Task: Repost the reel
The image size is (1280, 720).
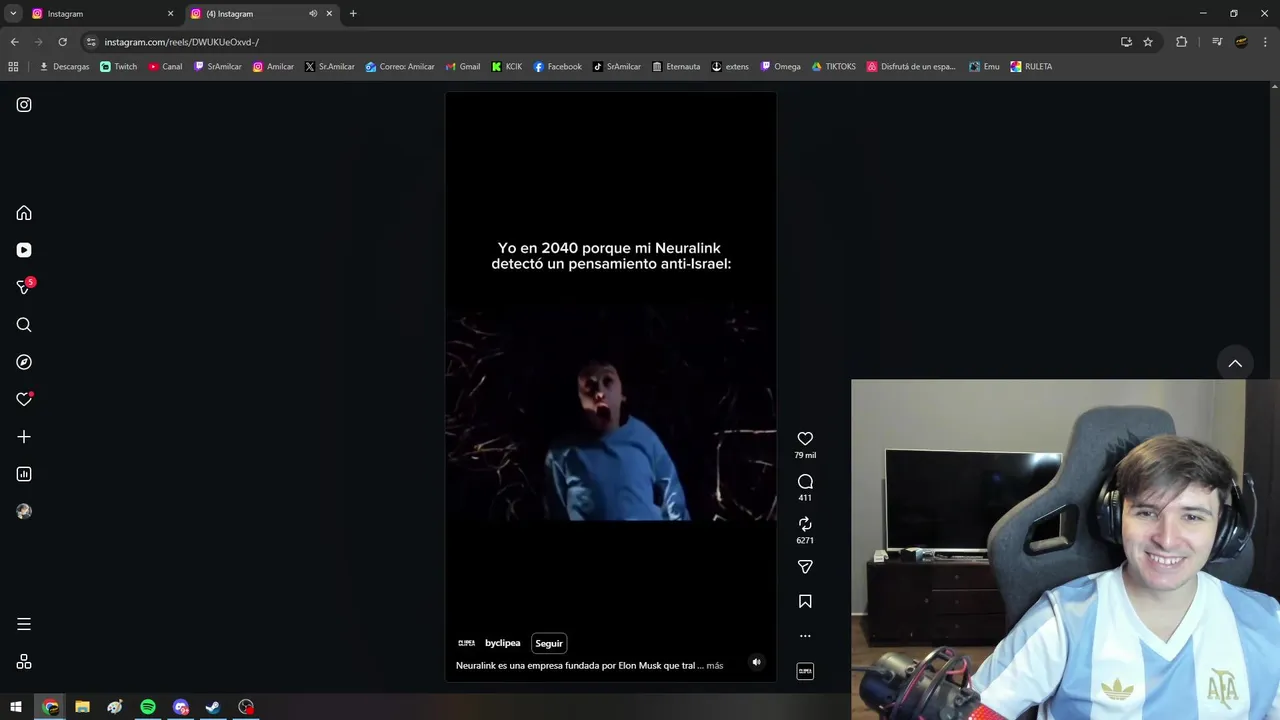Action: [805, 524]
